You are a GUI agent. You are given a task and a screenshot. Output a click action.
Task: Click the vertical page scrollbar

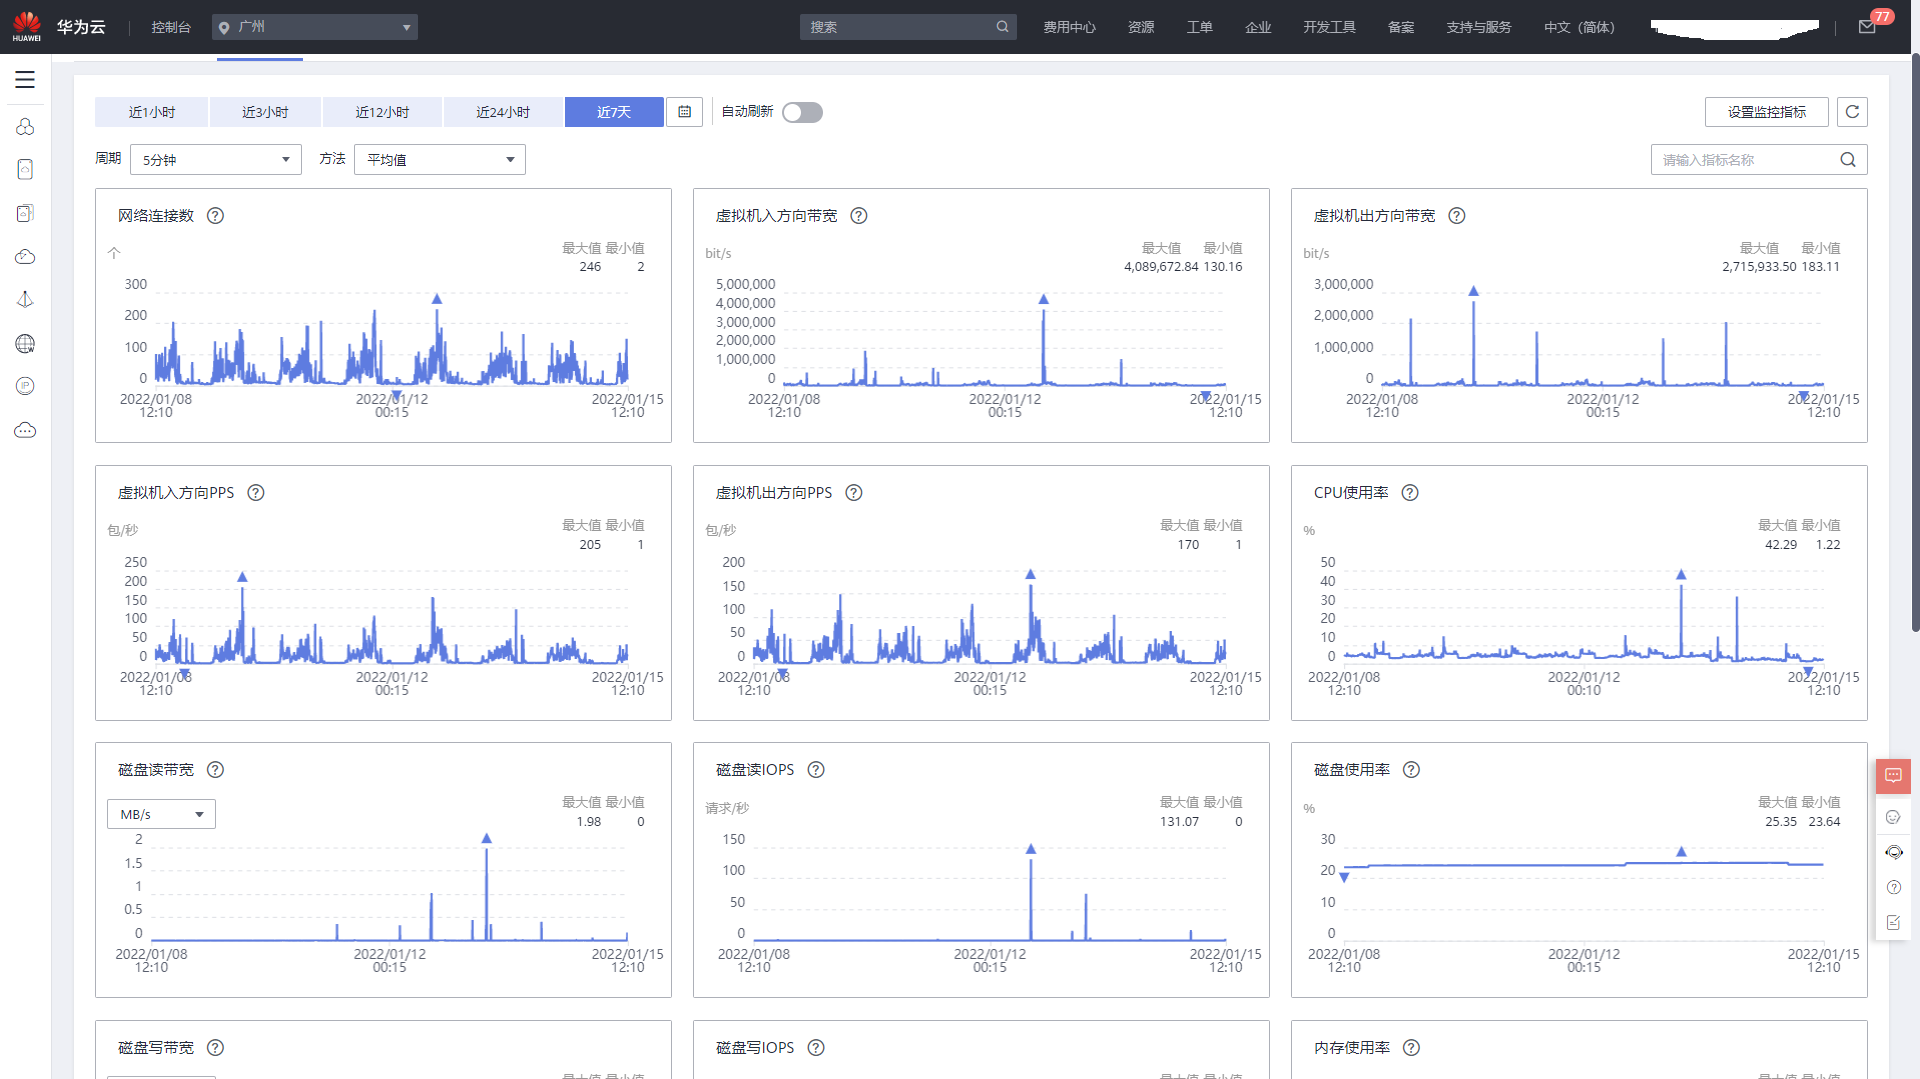pyautogui.click(x=1914, y=340)
